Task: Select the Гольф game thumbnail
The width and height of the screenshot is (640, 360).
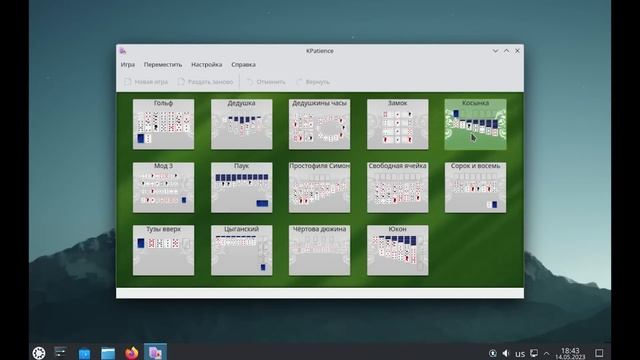Action: coord(163,124)
